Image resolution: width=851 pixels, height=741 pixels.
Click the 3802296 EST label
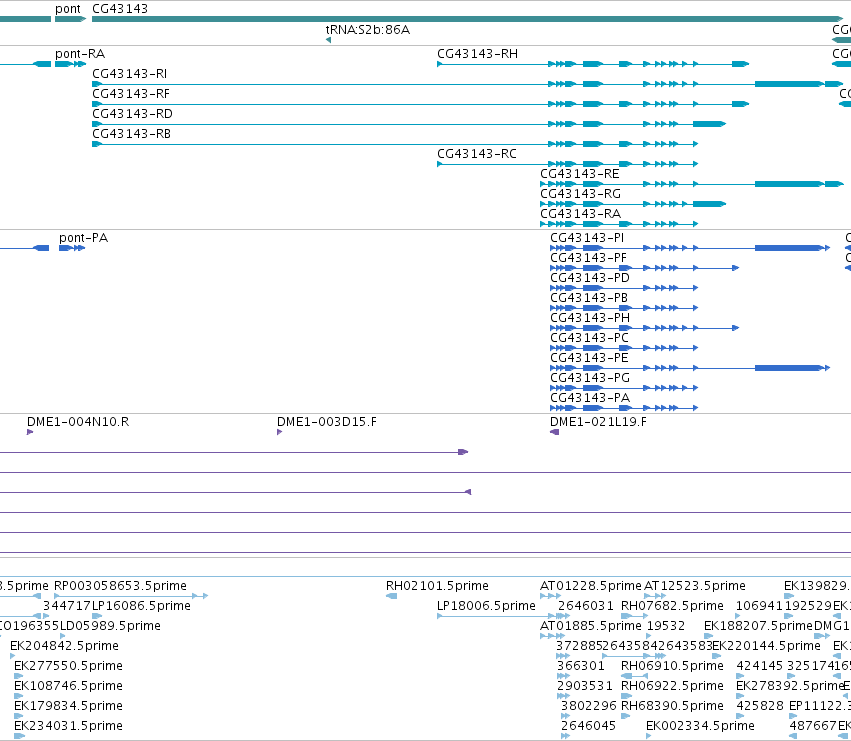coord(589,706)
